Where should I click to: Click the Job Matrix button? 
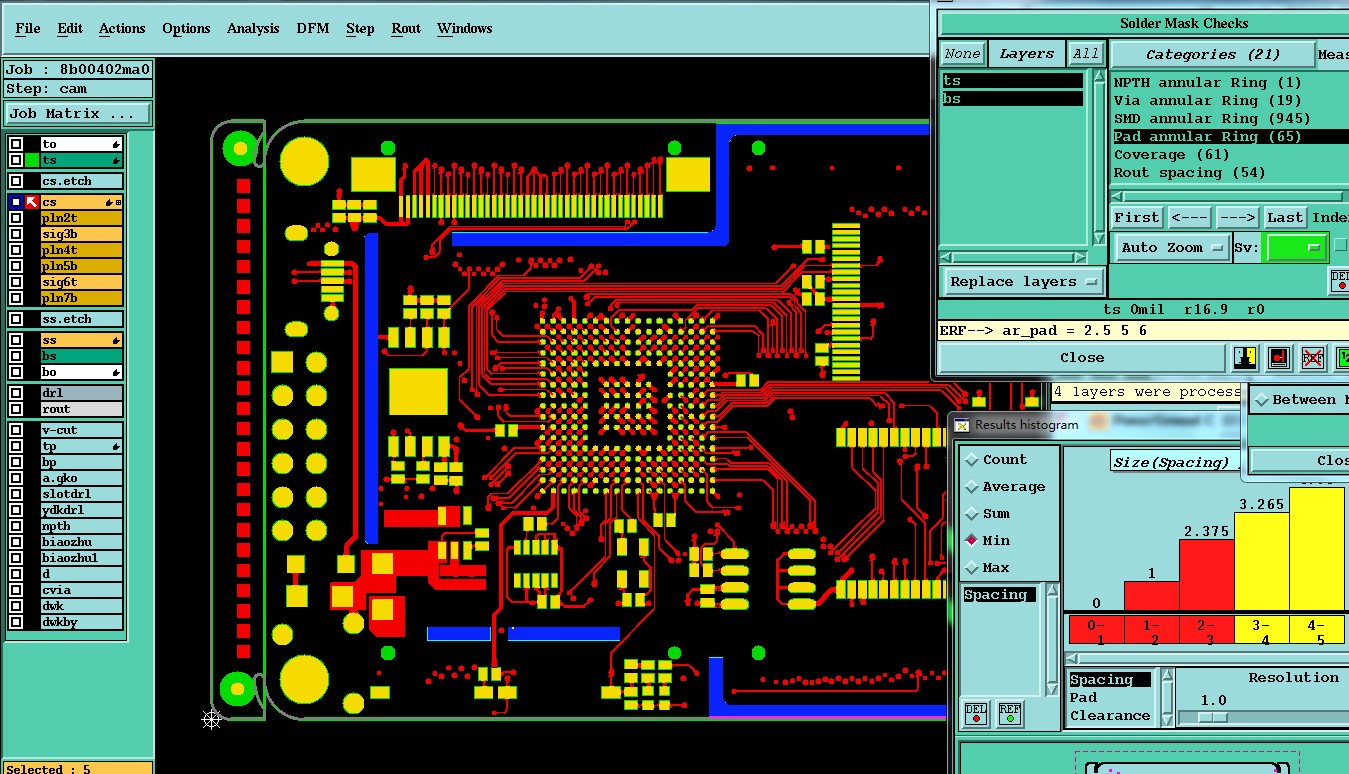tap(78, 113)
